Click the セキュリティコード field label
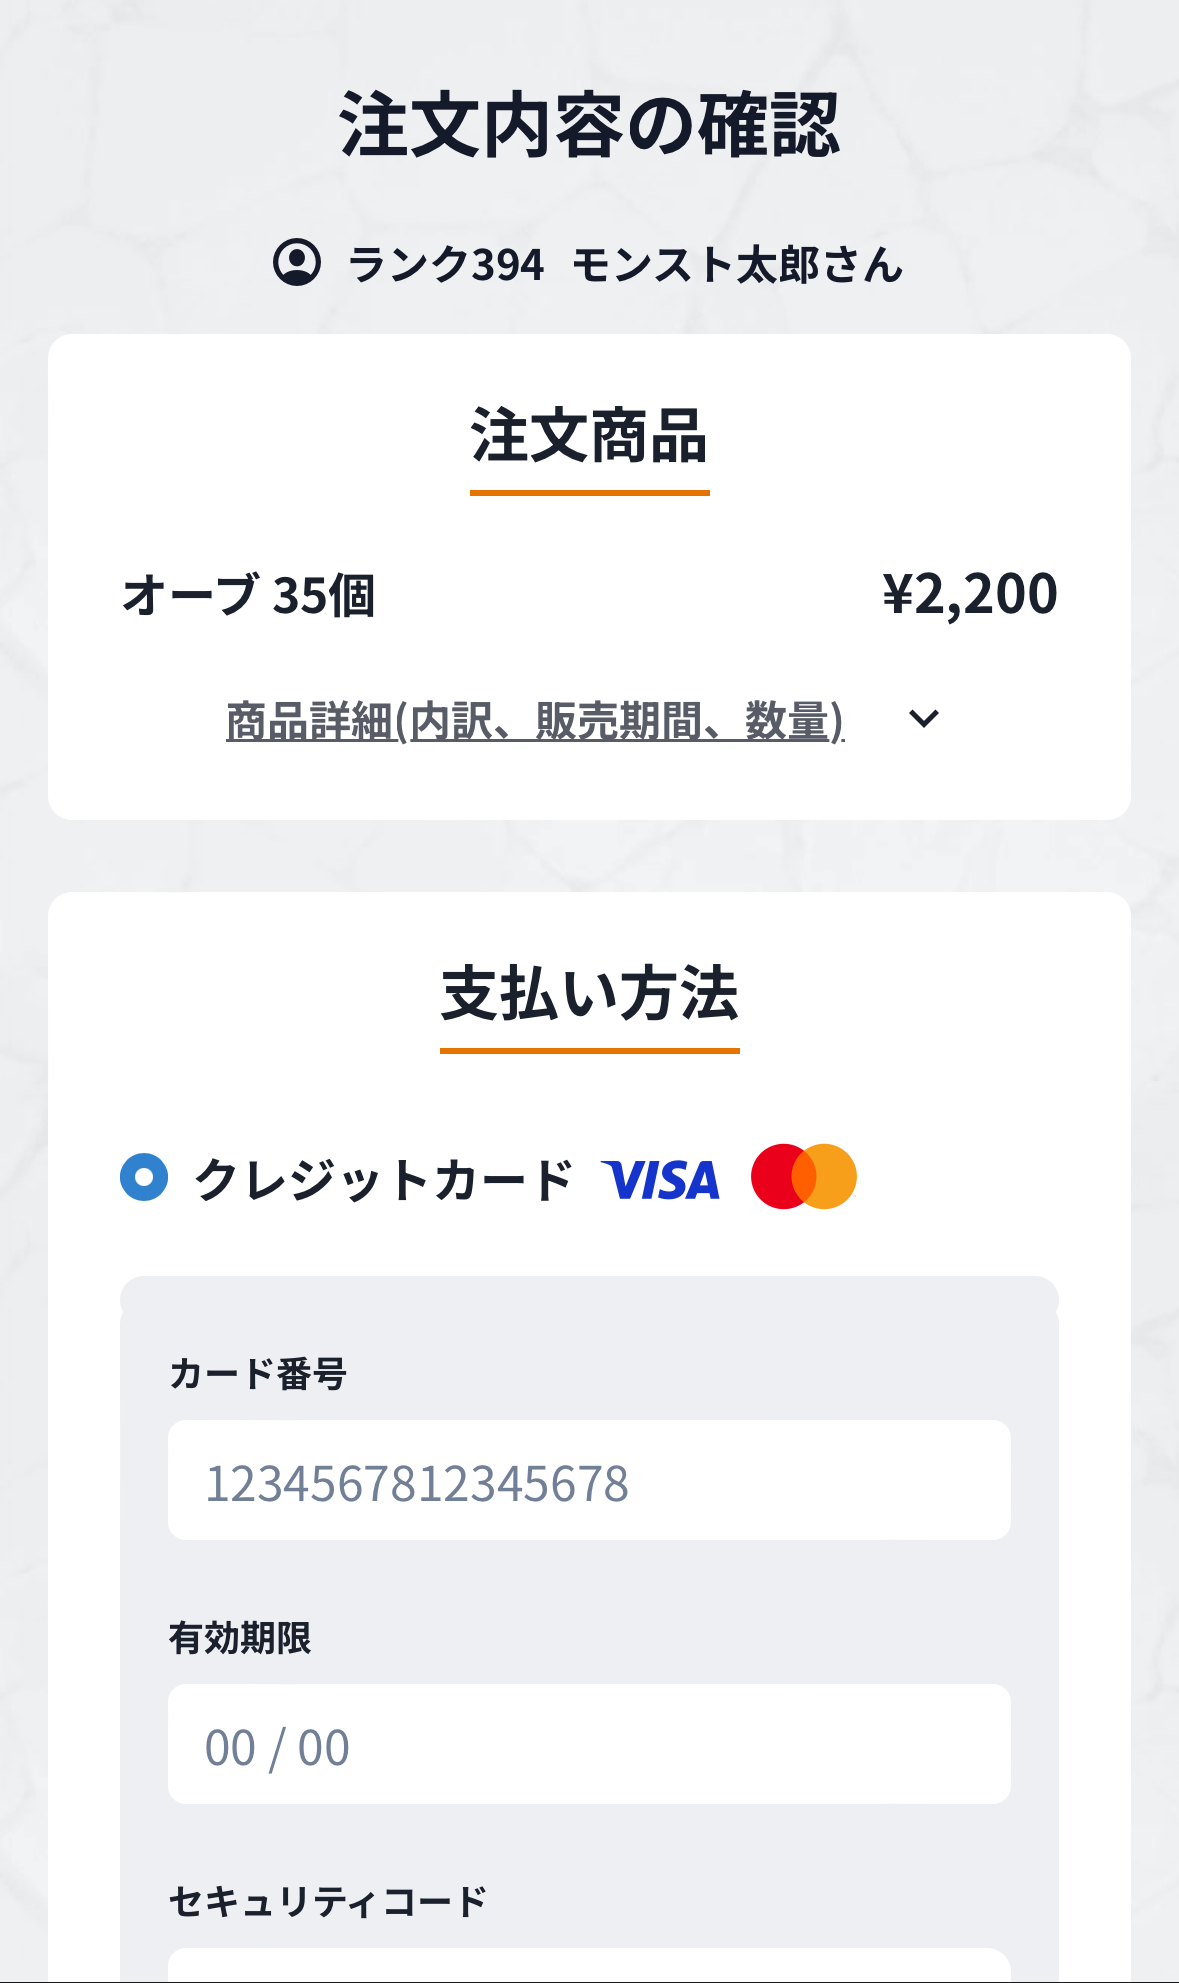 (x=328, y=1901)
